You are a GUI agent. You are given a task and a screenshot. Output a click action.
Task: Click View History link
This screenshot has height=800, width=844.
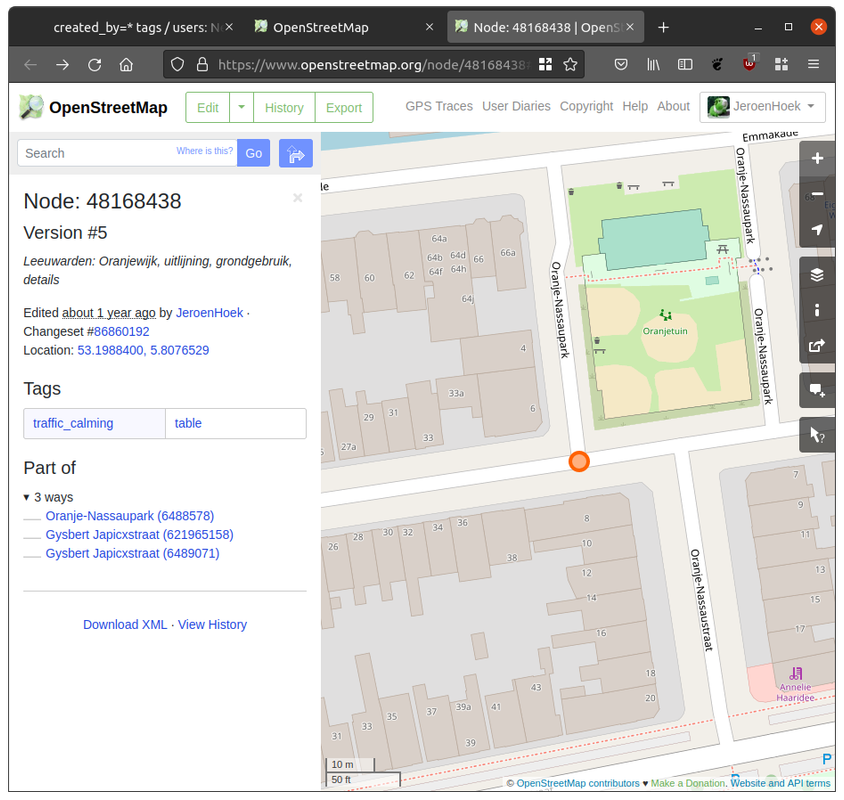(x=212, y=624)
